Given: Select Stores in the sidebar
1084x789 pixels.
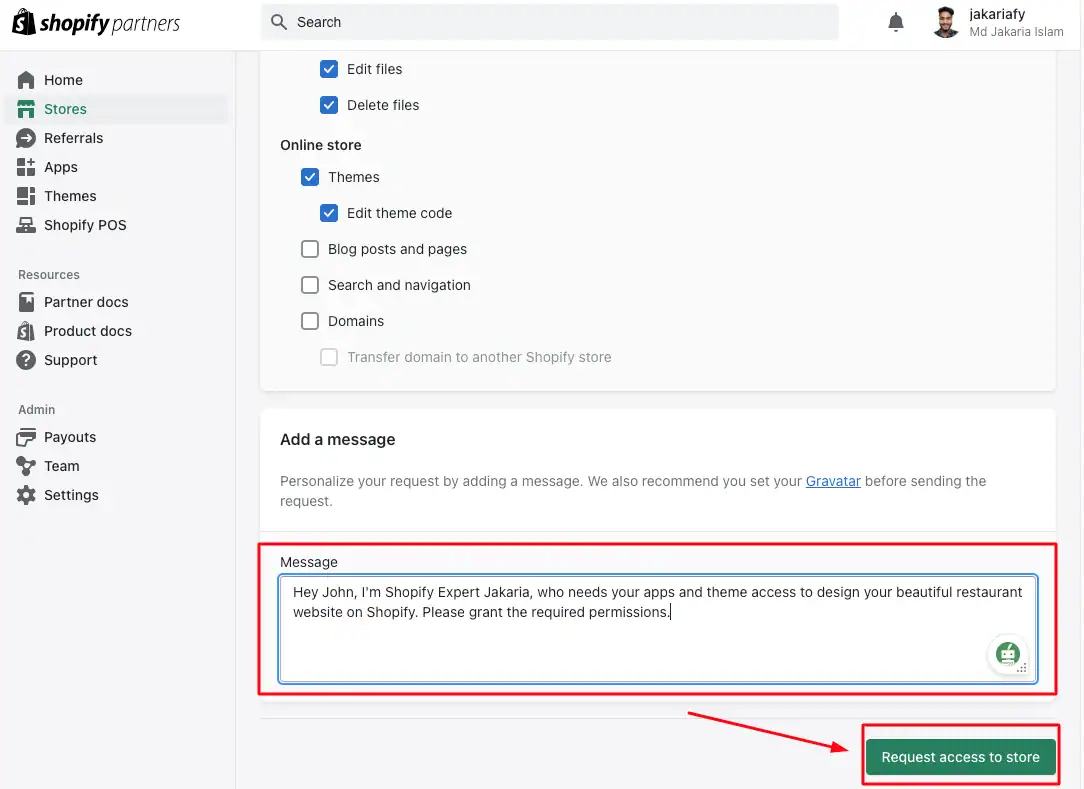Looking at the screenshot, I should pyautogui.click(x=116, y=109).
